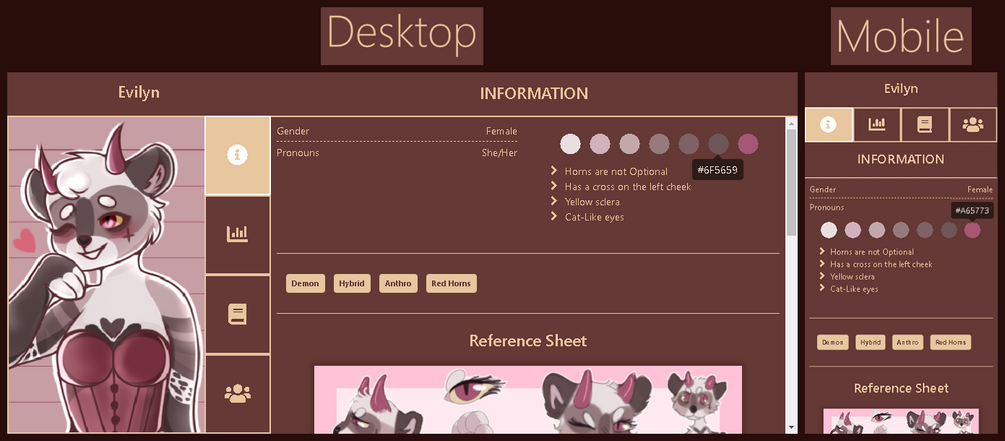This screenshot has height=441, width=1005.
Task: Click the Evilyn name in Desktop header
Action: (138, 93)
